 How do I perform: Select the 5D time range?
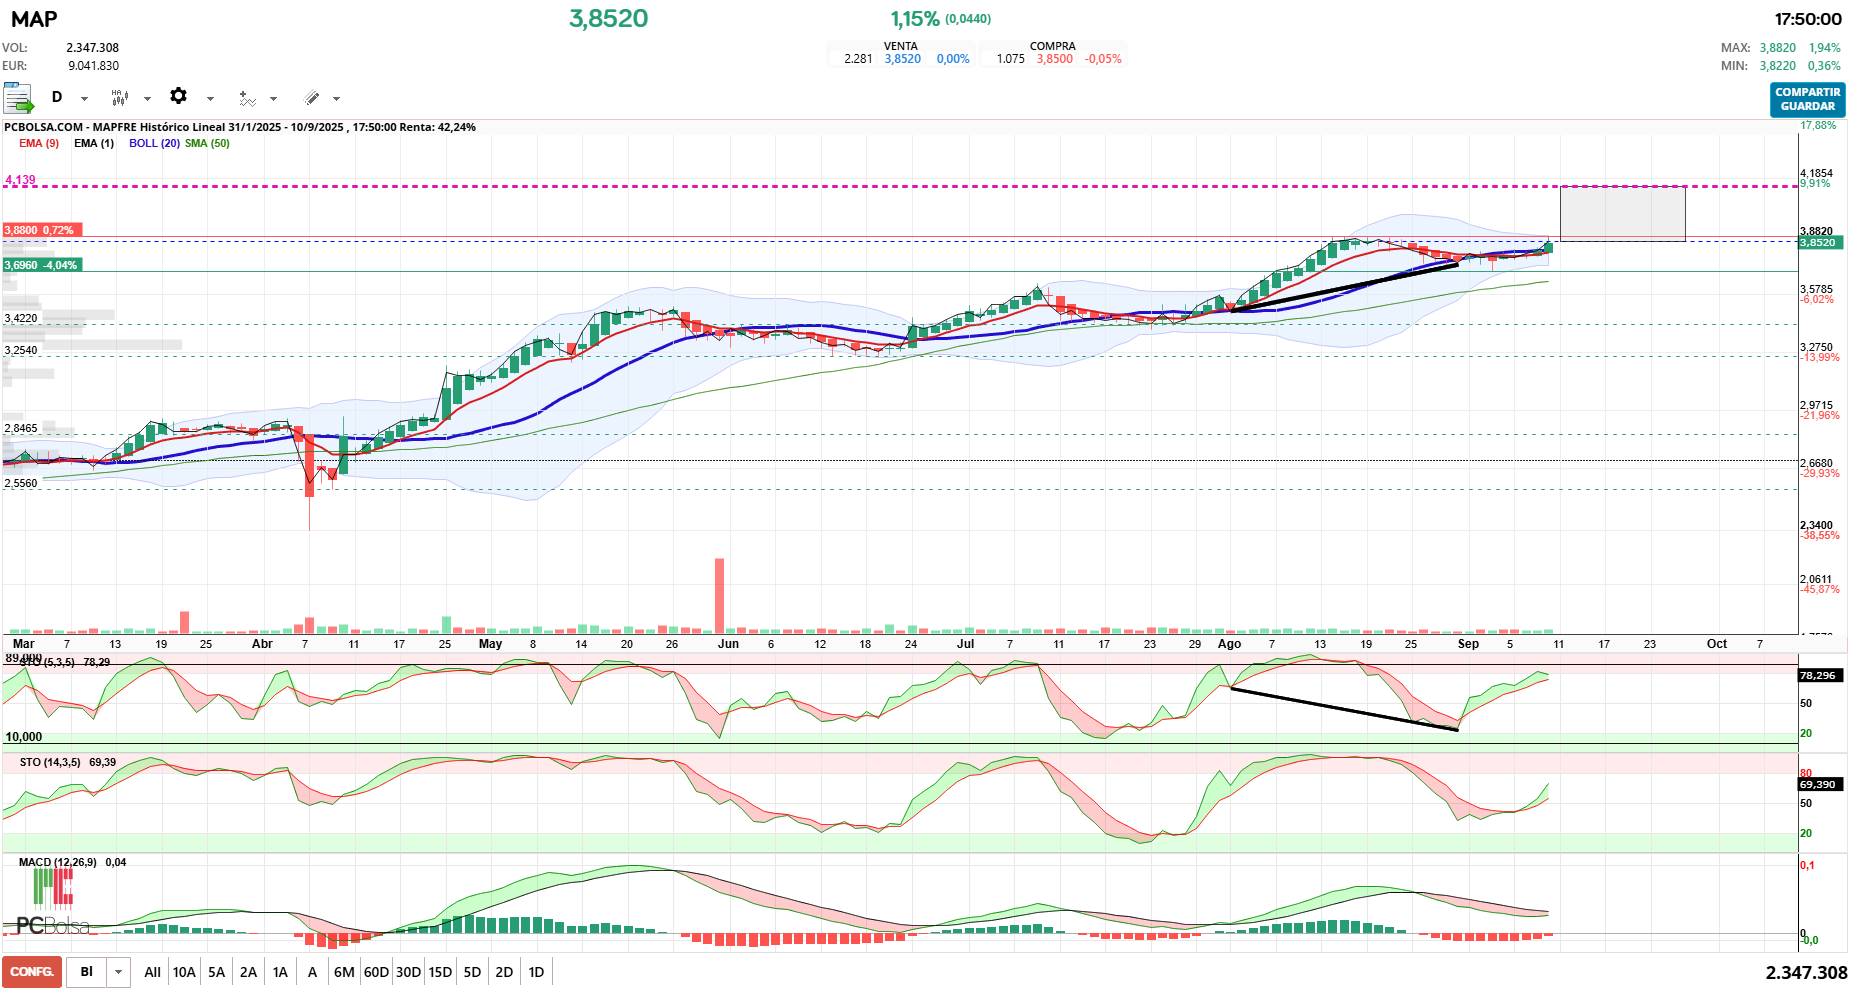pyautogui.click(x=472, y=972)
